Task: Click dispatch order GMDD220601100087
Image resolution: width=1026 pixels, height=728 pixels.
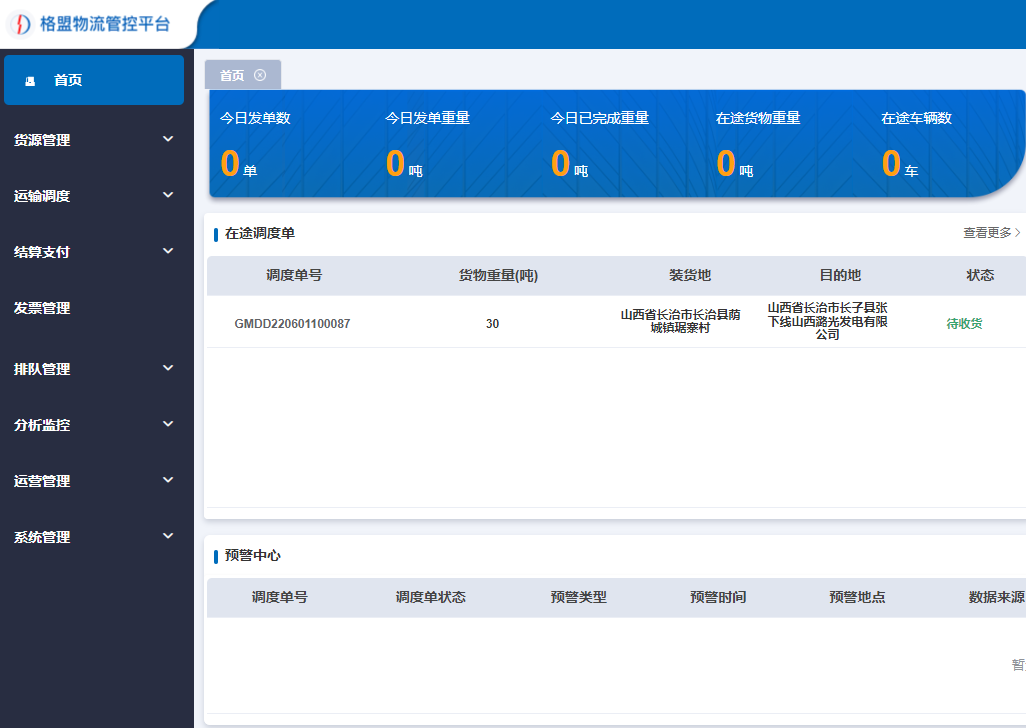Action: click(x=292, y=324)
